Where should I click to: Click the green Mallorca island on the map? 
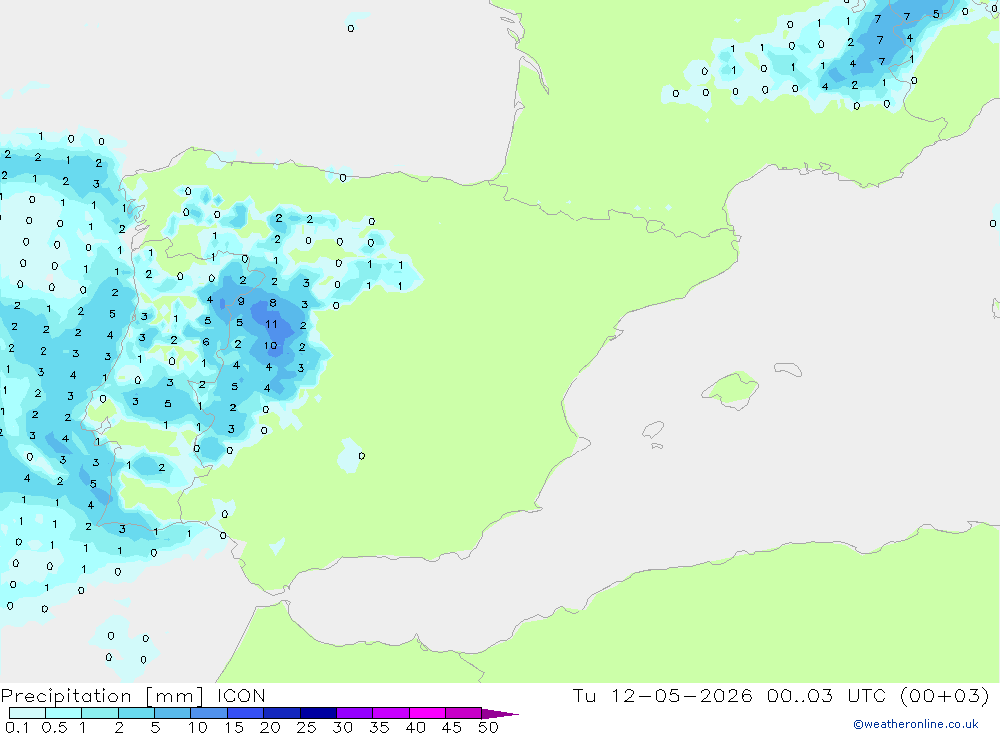731,389
